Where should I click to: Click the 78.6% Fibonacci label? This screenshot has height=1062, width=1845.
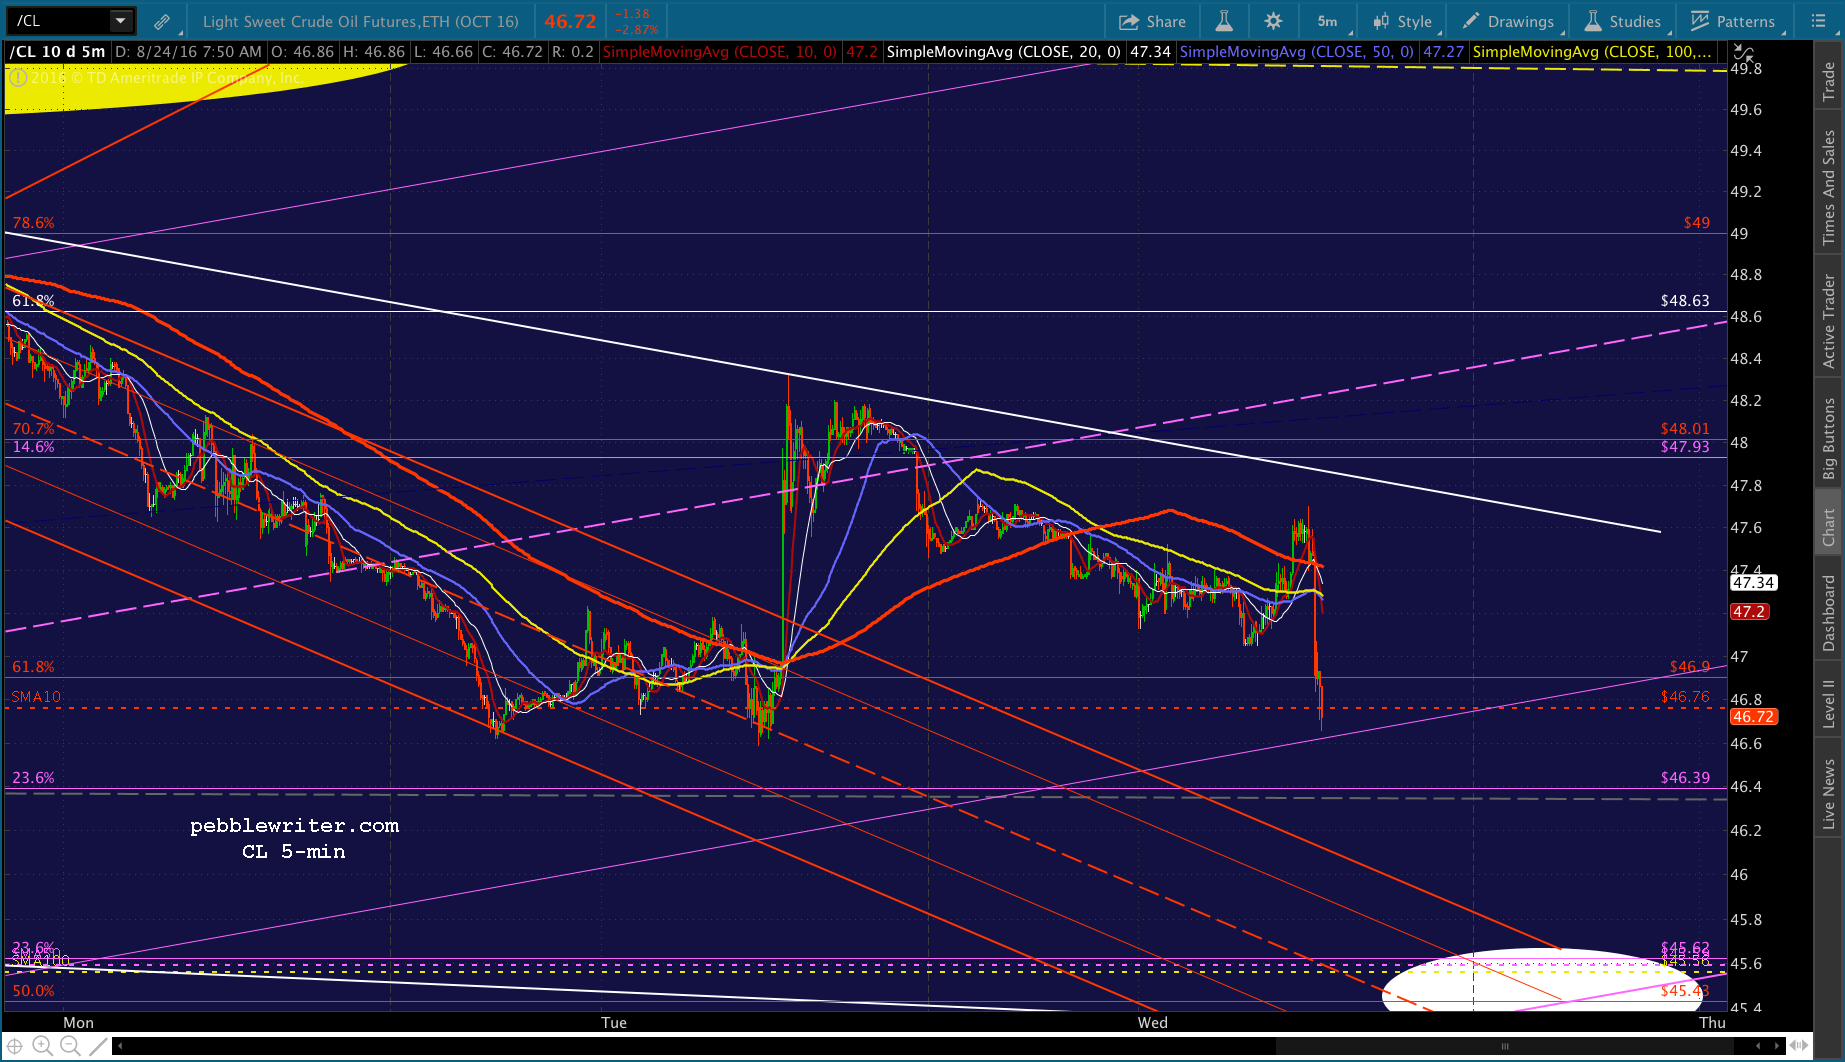[33, 223]
